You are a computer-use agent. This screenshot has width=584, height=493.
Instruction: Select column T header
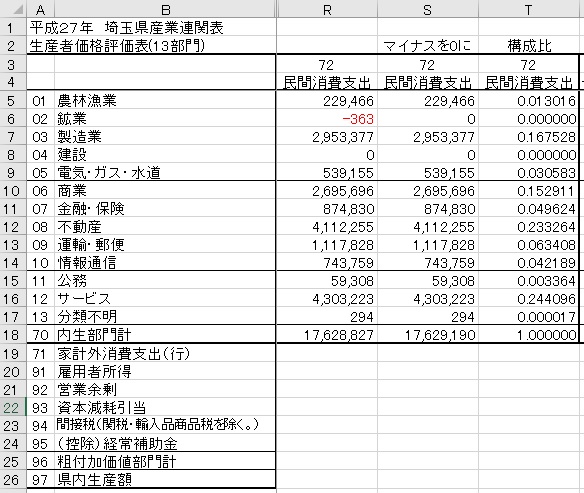(529, 9)
